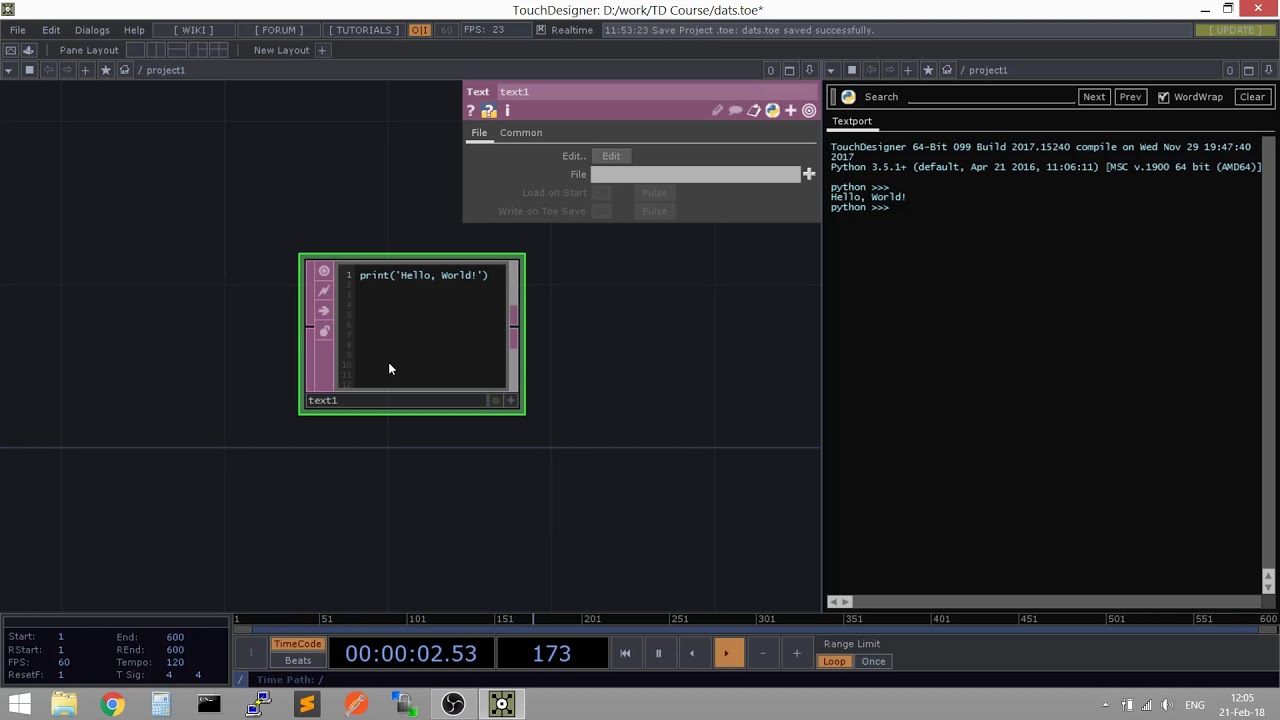Add a New Layout with plus
Screen dimensions: 1280x720
coord(322,50)
